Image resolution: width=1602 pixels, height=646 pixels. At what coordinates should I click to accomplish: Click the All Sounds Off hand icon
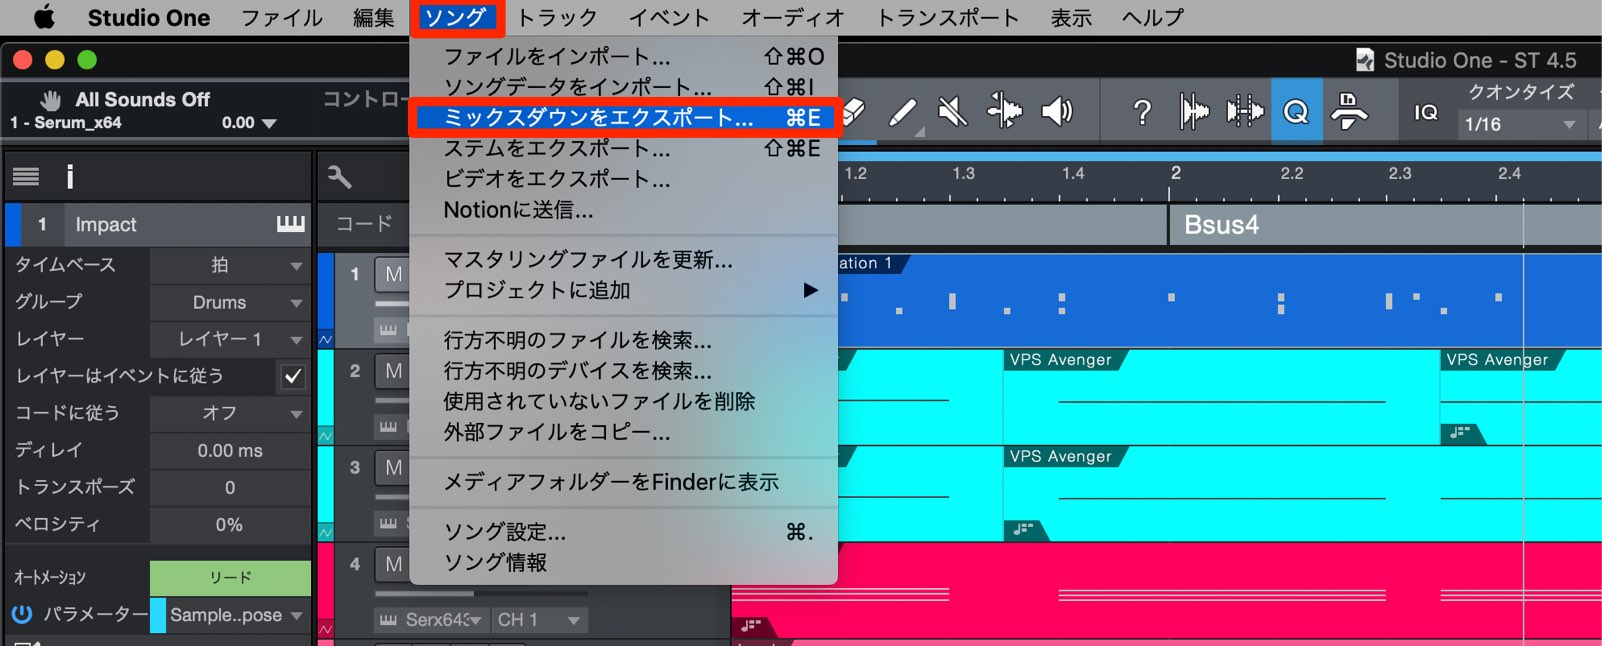pos(51,99)
